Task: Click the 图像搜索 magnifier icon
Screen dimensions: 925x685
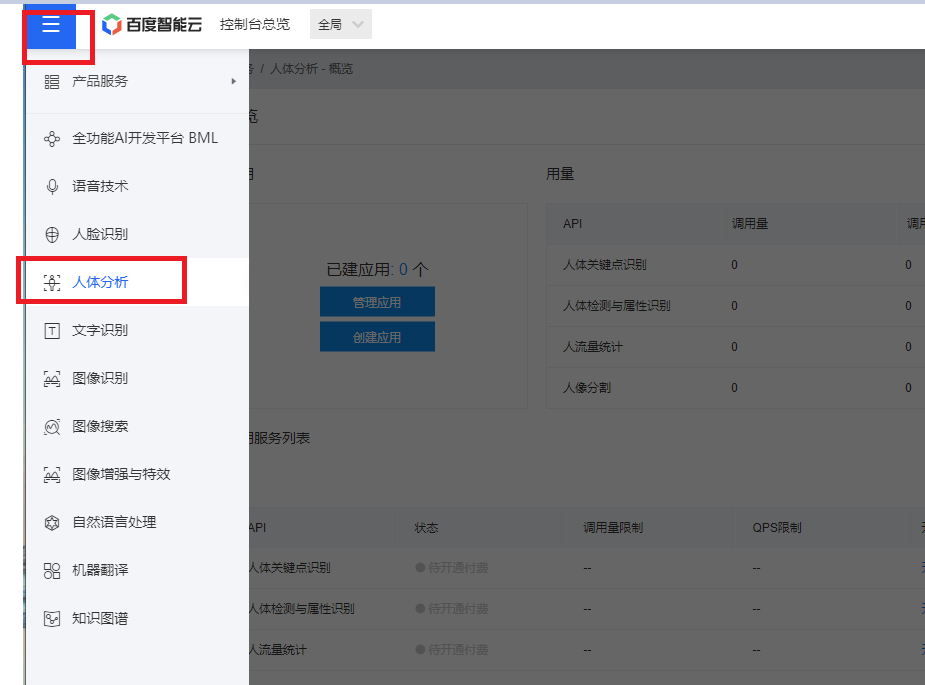Action: pos(52,427)
